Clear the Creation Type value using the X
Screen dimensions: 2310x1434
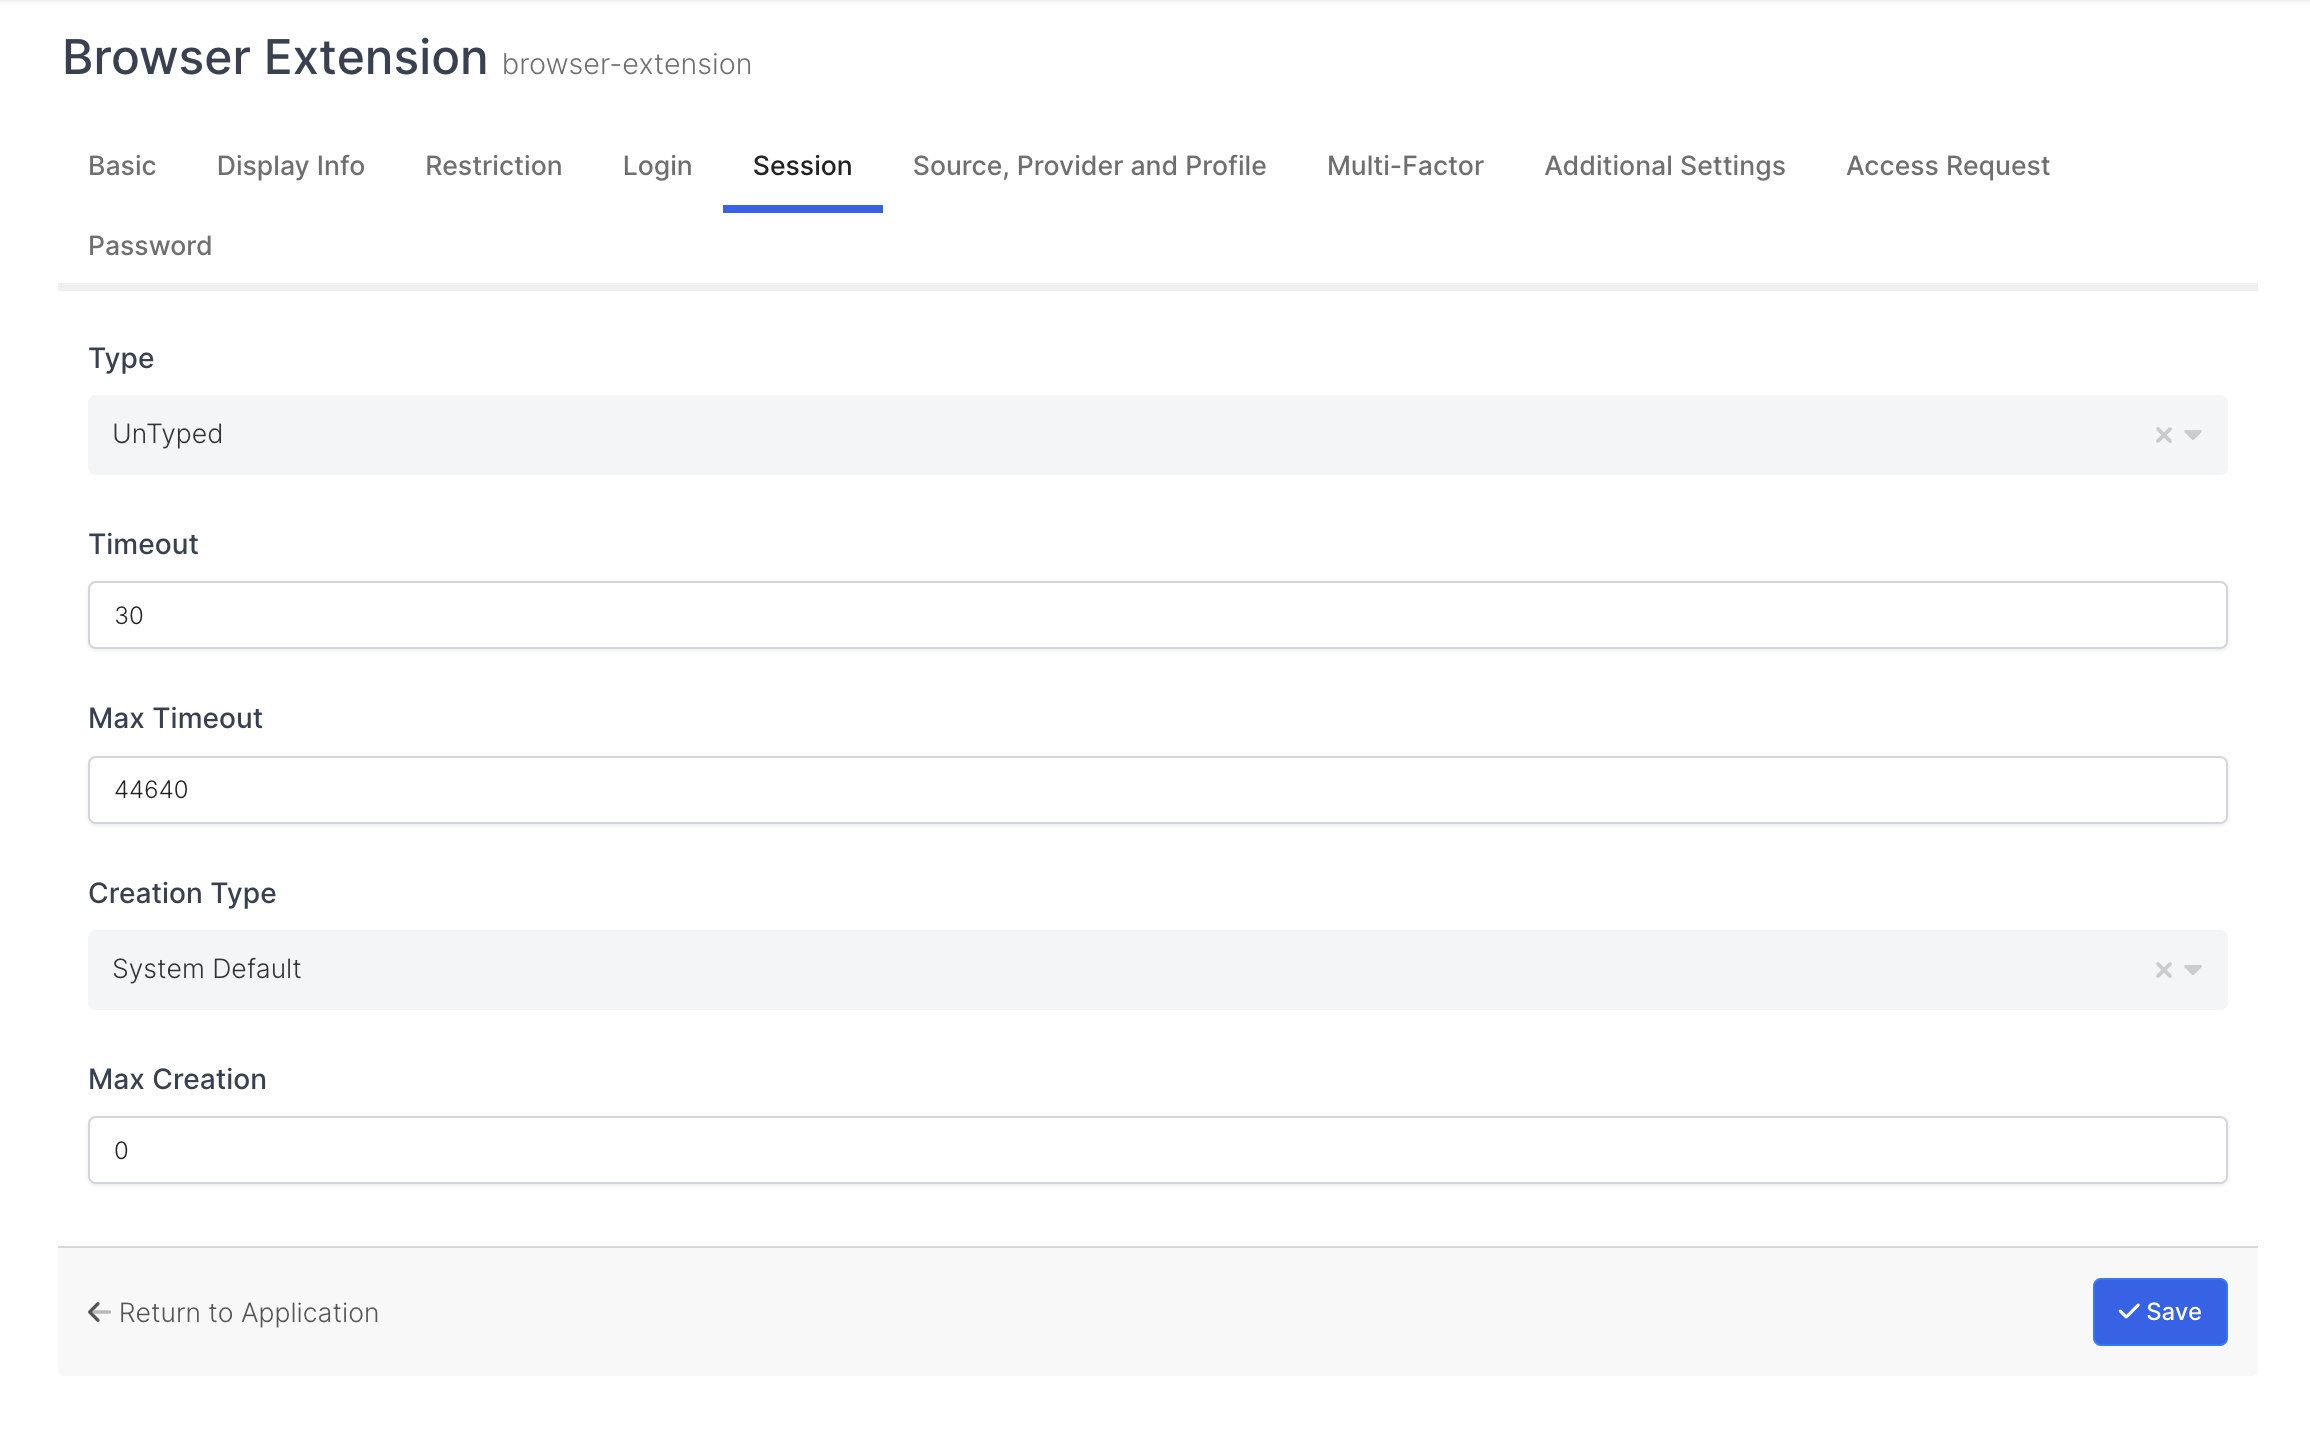(x=2163, y=970)
